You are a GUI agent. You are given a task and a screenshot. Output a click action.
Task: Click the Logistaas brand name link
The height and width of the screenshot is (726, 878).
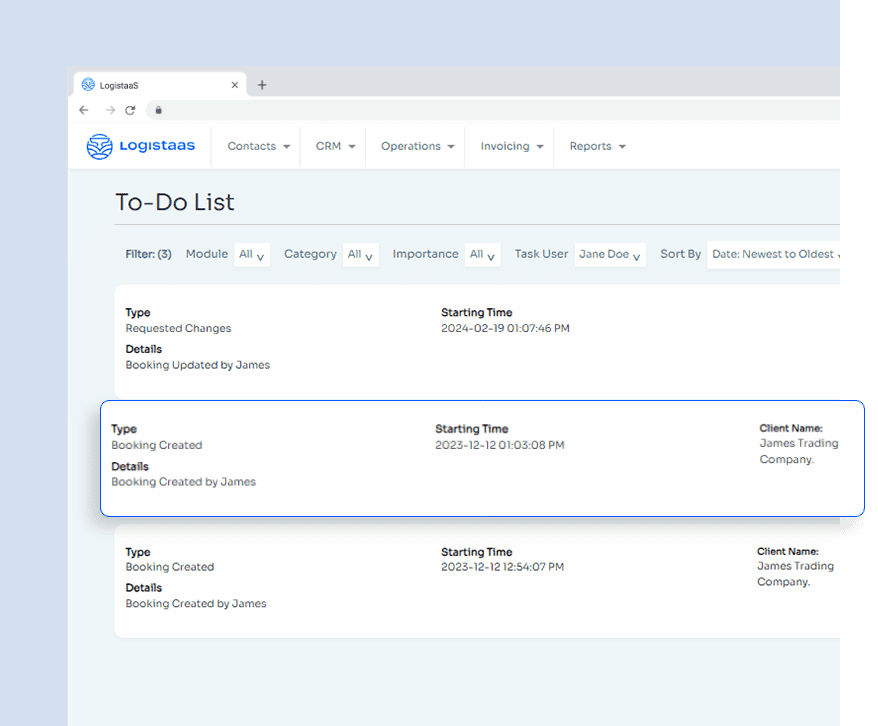[x=157, y=146]
